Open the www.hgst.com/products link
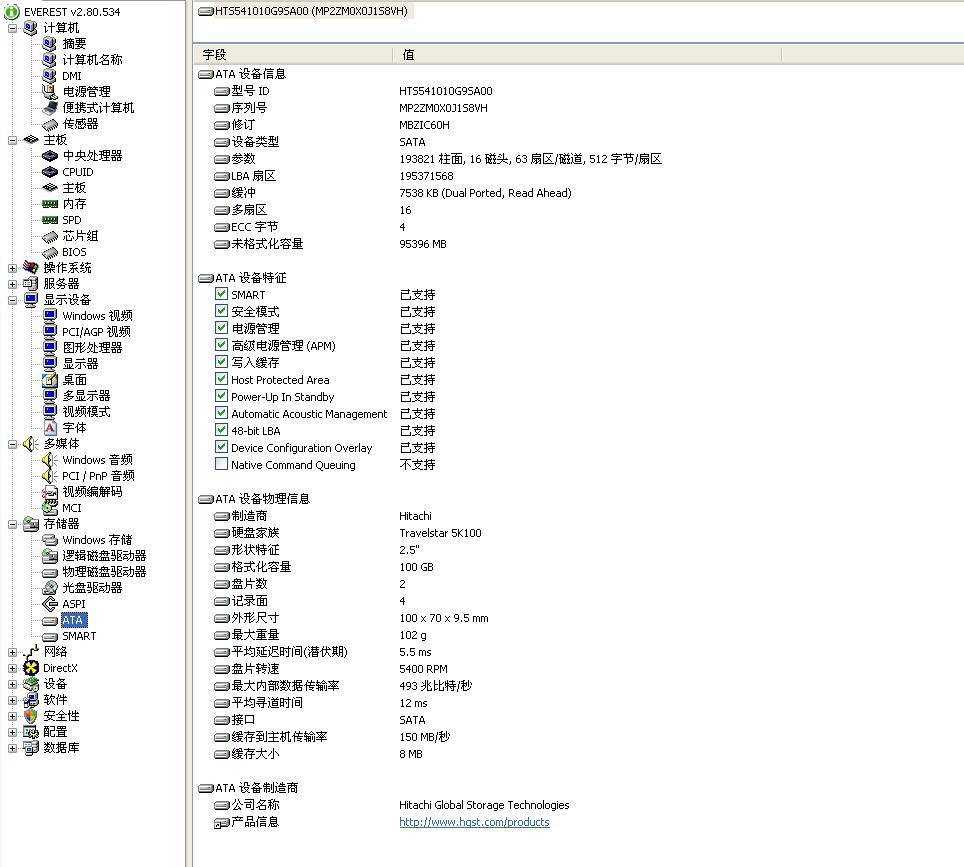The height and width of the screenshot is (867, 964). click(x=474, y=822)
